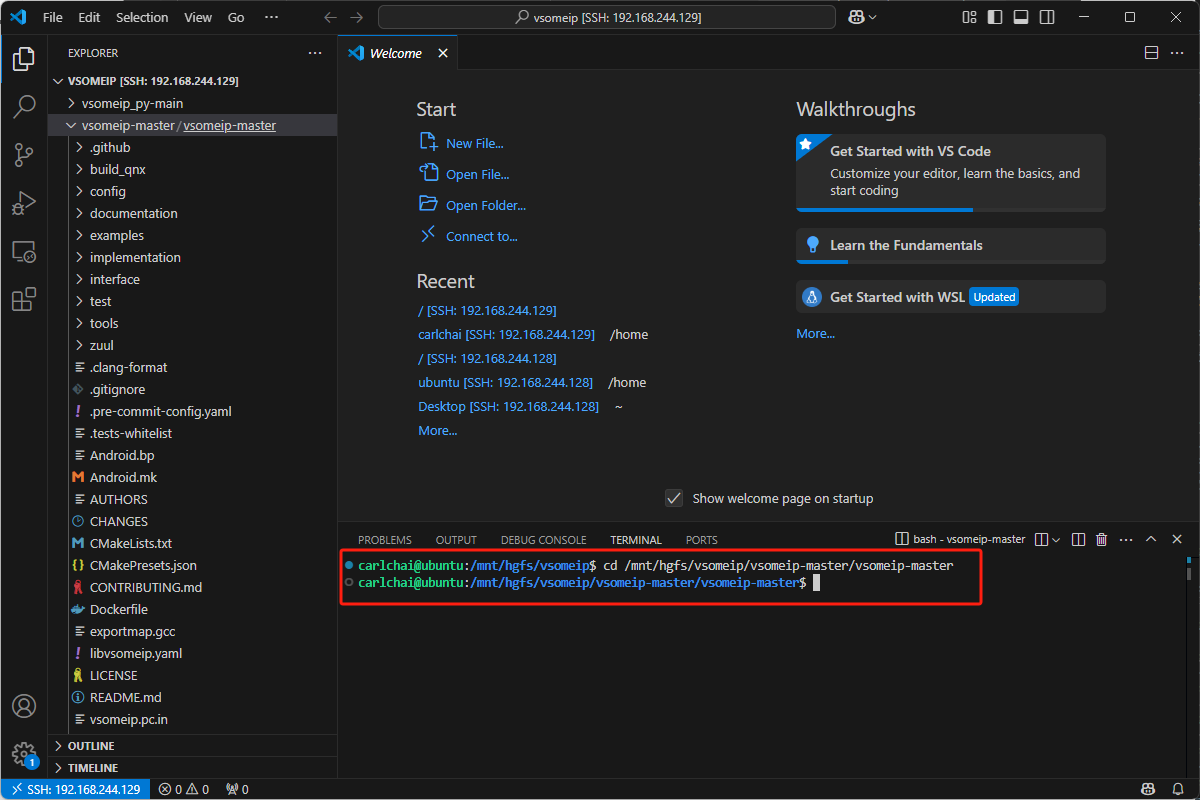Open the Copilot chat icon in title bar
Screen dimensions: 1200x800
pyautogui.click(x=856, y=17)
